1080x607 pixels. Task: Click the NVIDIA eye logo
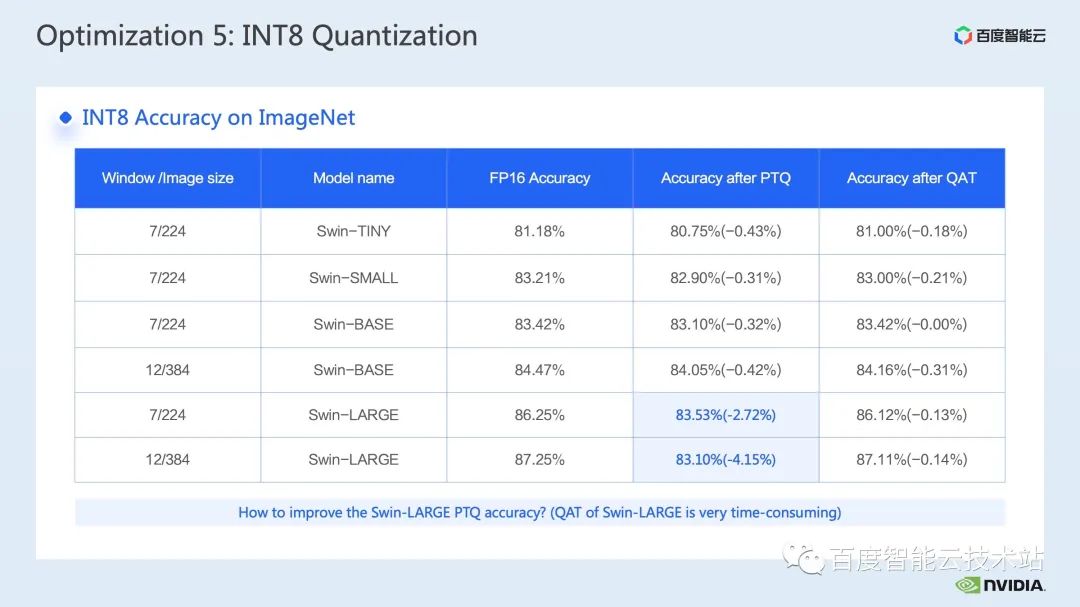tap(966, 585)
